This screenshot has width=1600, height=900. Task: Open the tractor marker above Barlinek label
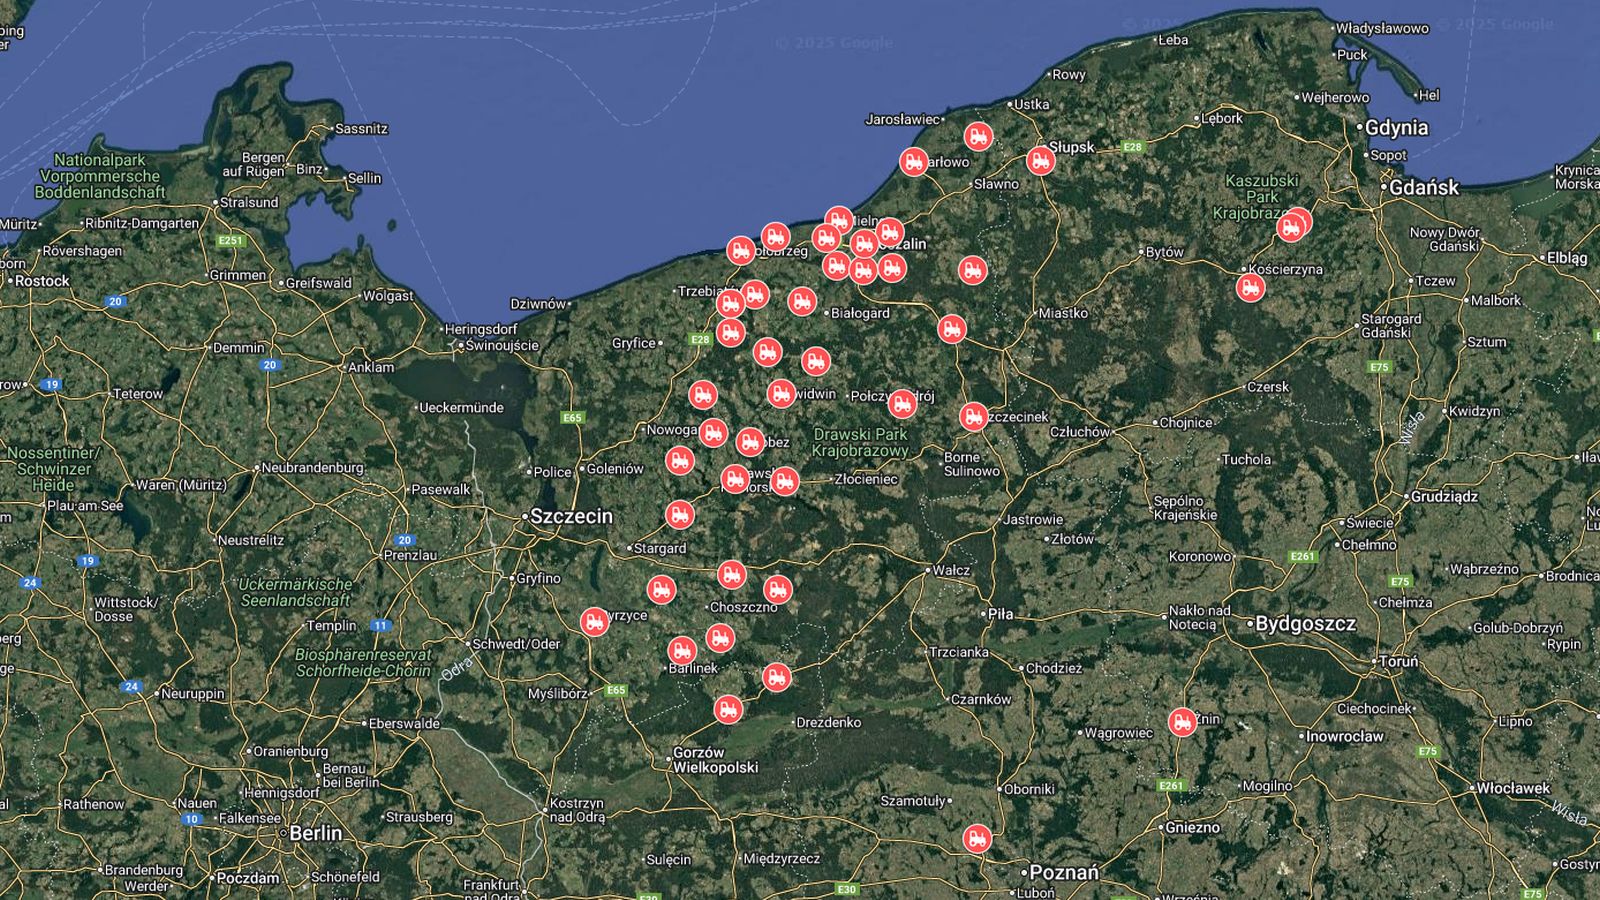coord(682,650)
